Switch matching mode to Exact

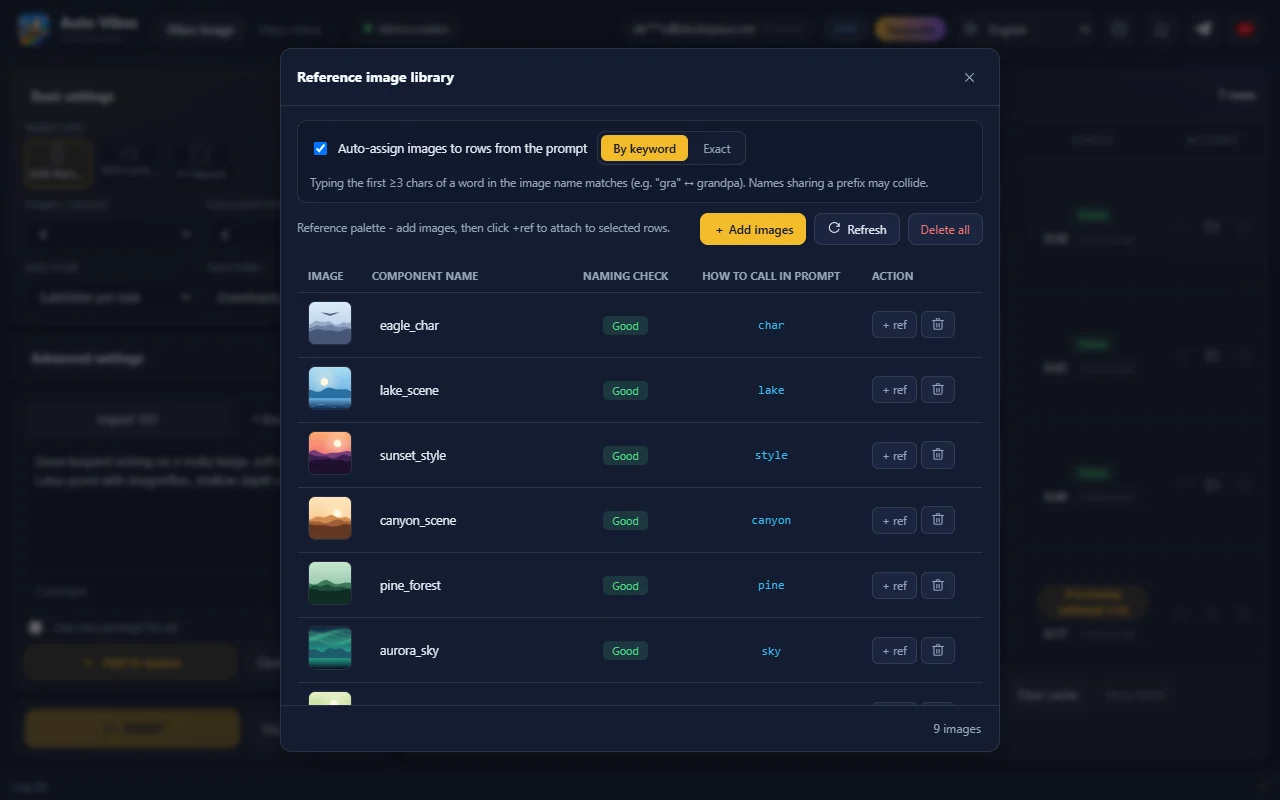click(x=716, y=148)
